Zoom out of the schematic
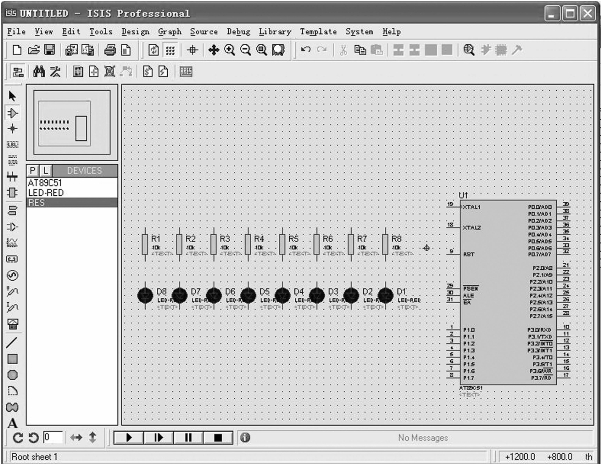The width and height of the screenshot is (601, 464). coord(245,50)
